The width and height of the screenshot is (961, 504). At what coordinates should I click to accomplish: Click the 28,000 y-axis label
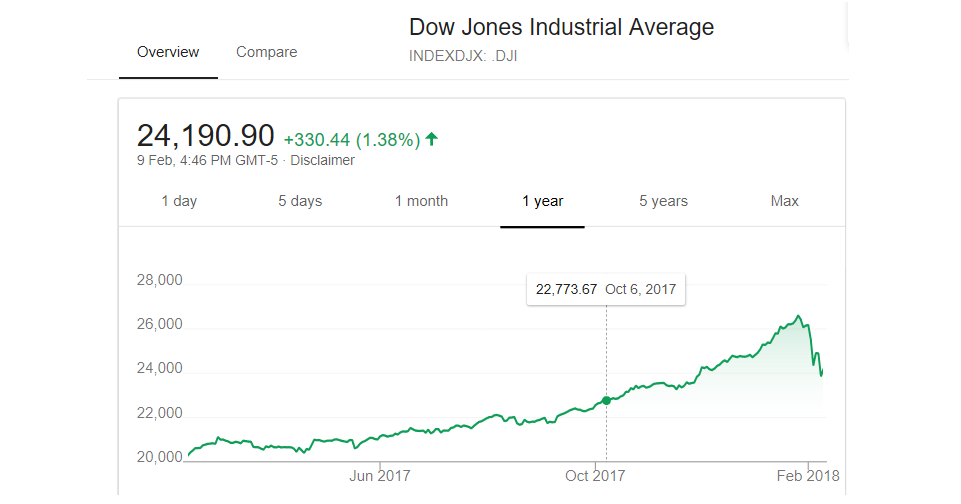pos(159,280)
